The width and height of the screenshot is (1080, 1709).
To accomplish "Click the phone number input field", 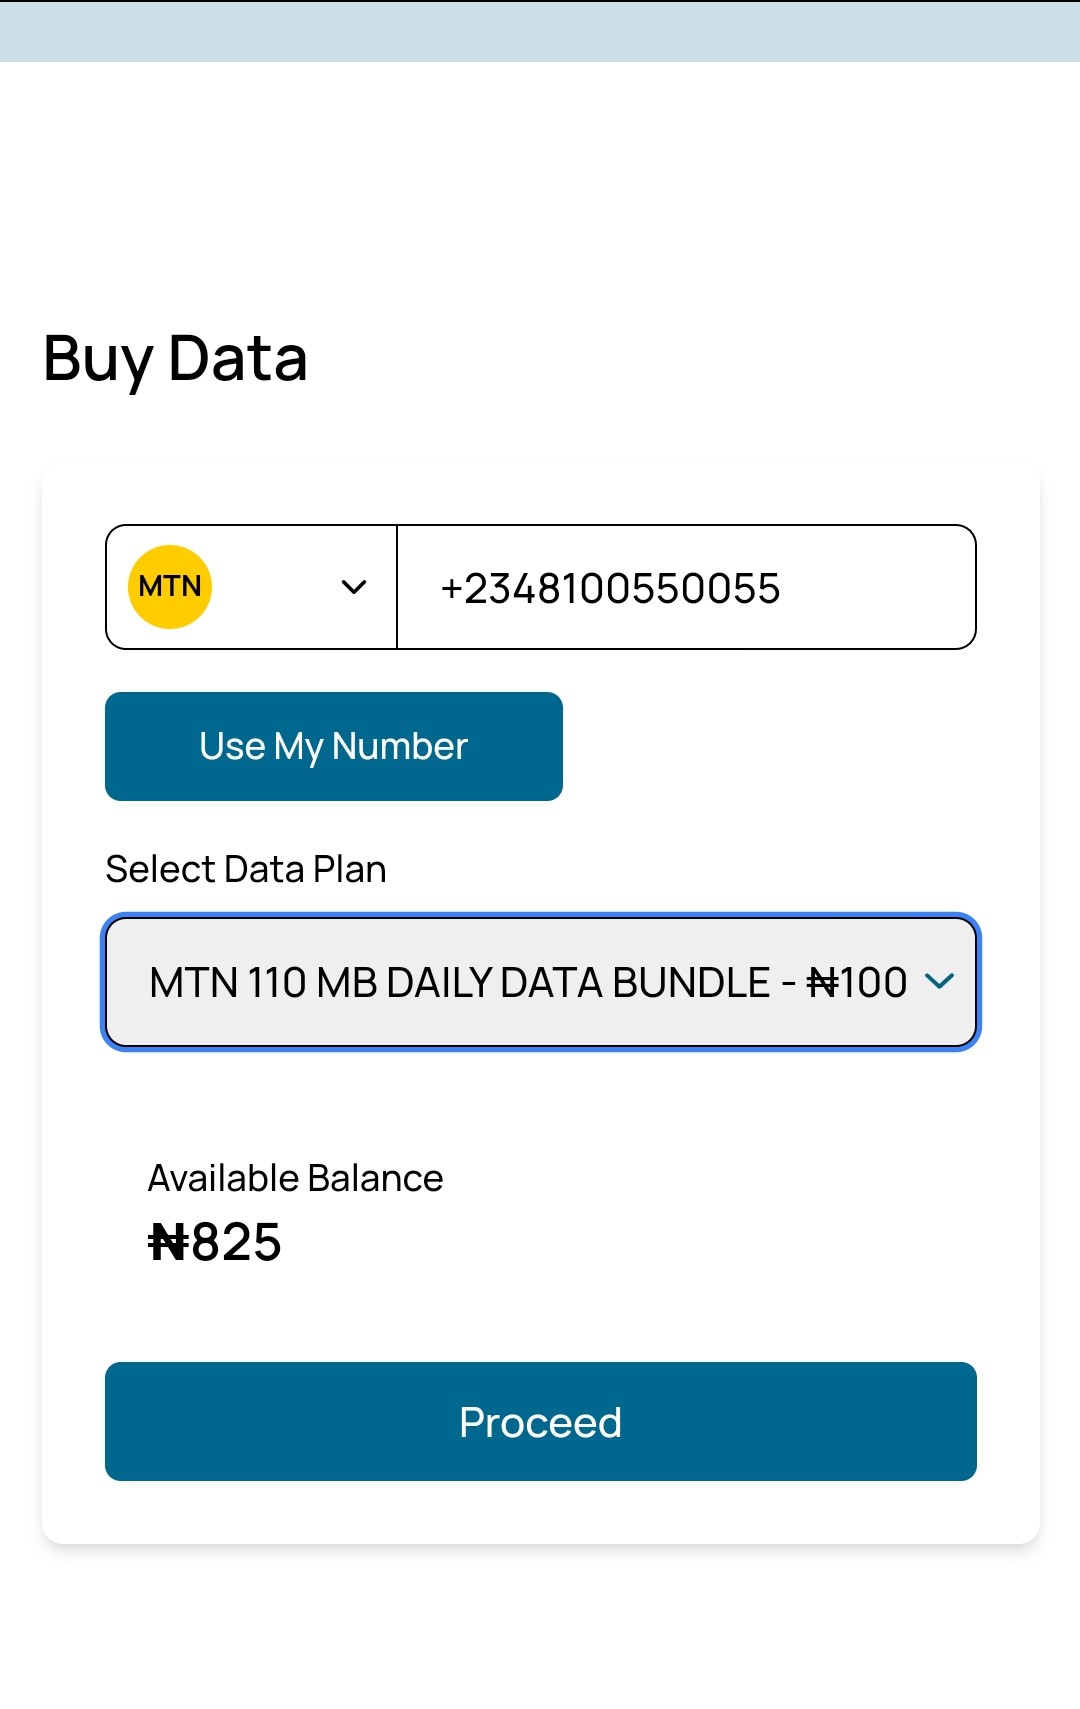I will 686,587.
